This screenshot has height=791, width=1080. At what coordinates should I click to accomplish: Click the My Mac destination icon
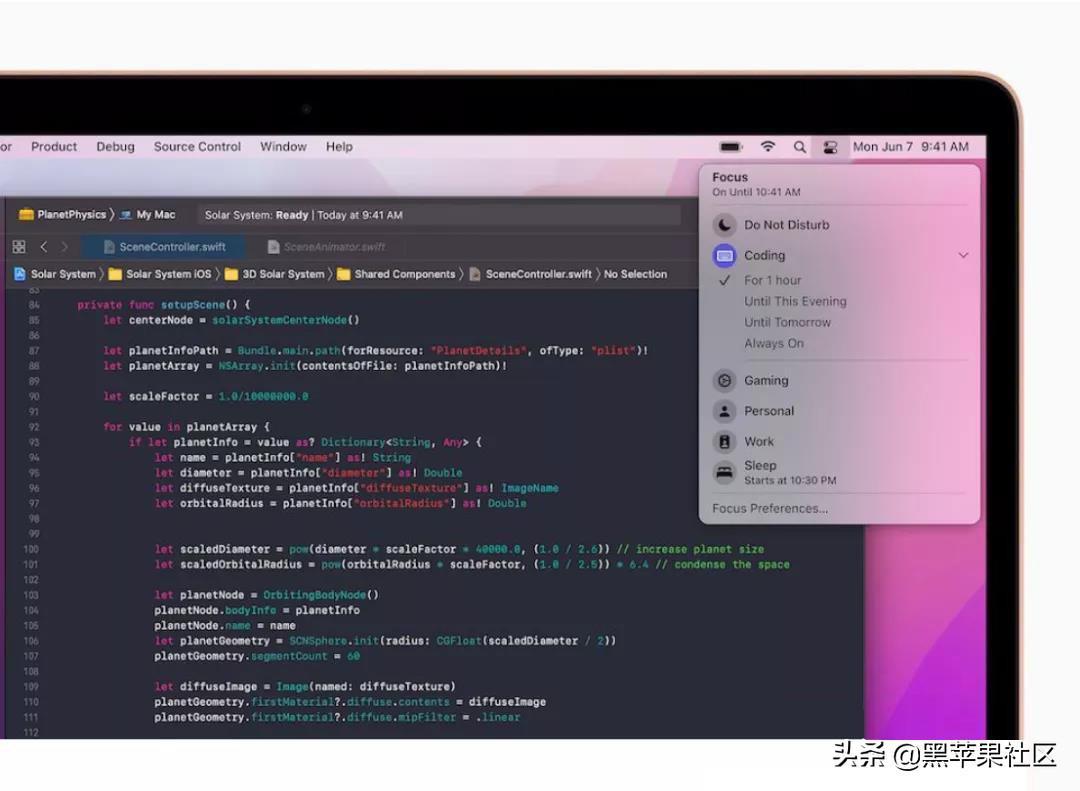pyautogui.click(x=126, y=215)
